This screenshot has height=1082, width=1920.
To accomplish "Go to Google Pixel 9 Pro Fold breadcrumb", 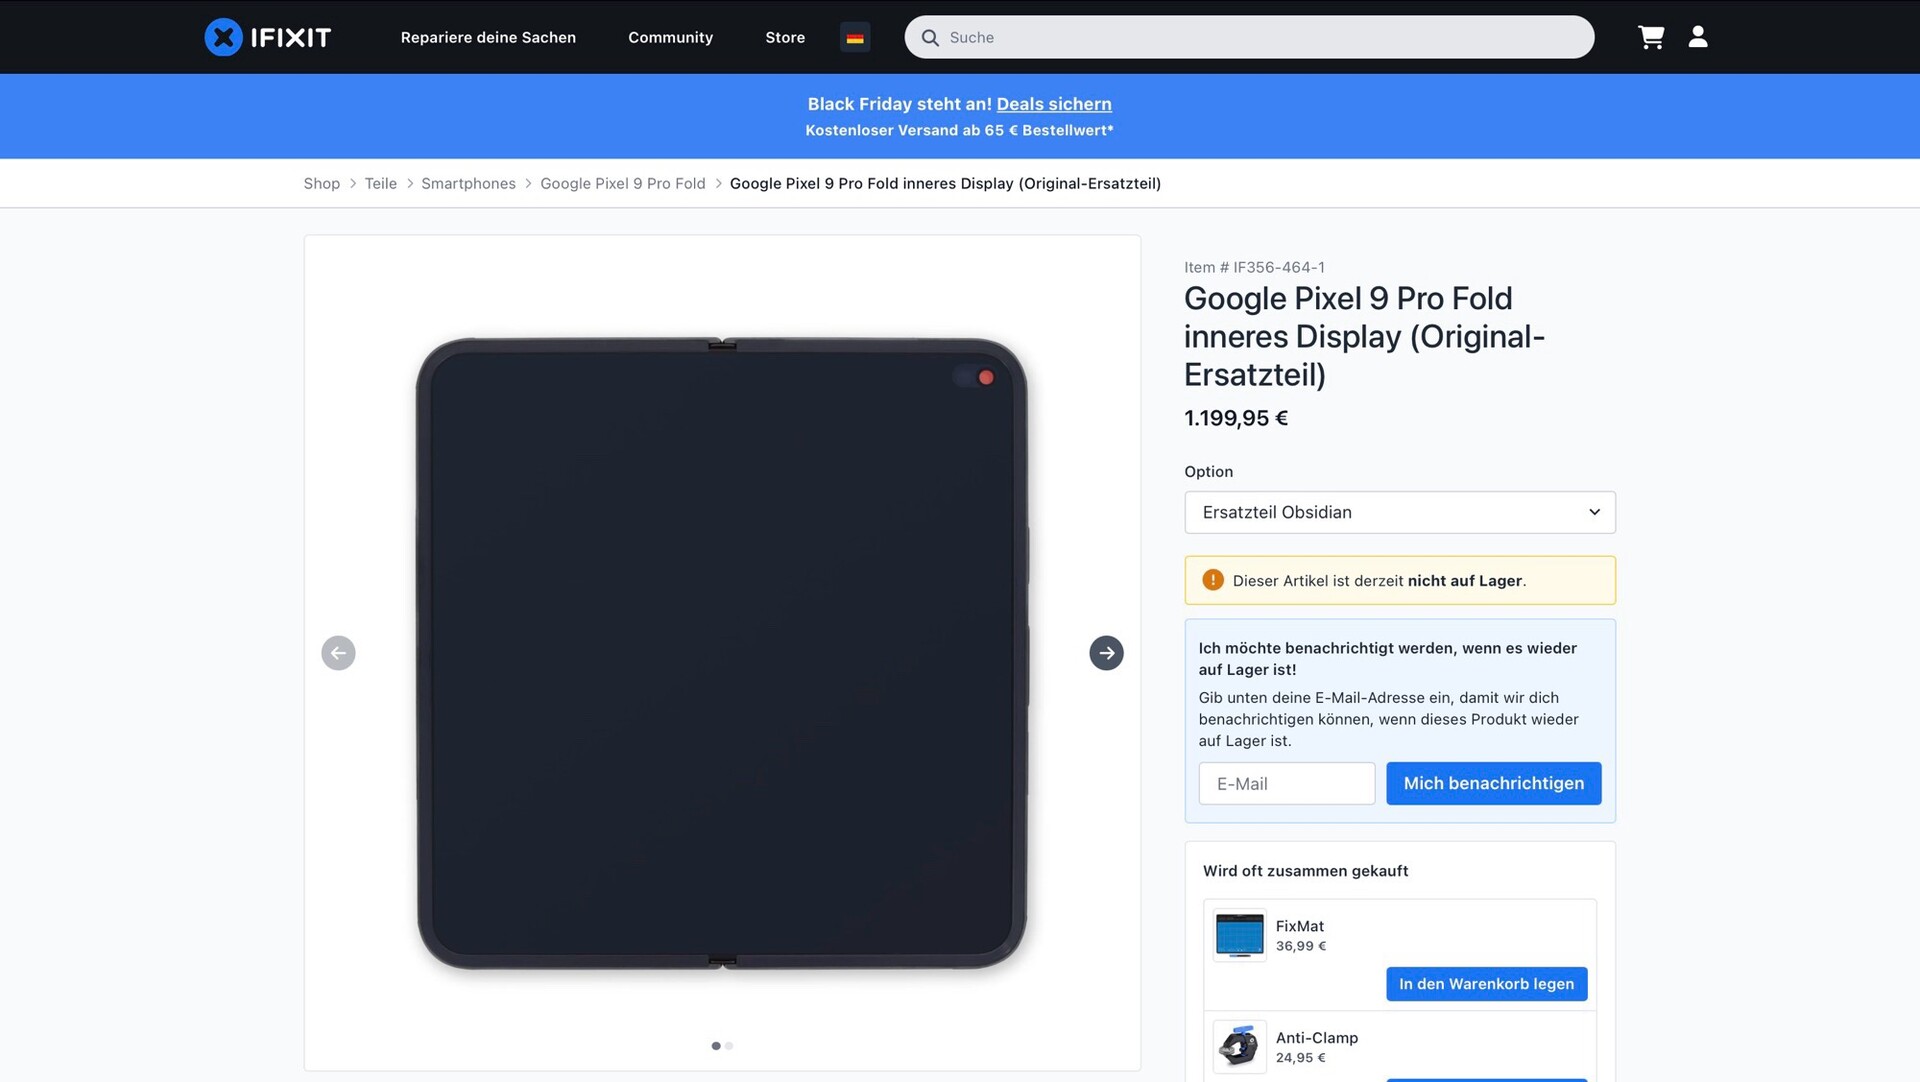I will (622, 183).
